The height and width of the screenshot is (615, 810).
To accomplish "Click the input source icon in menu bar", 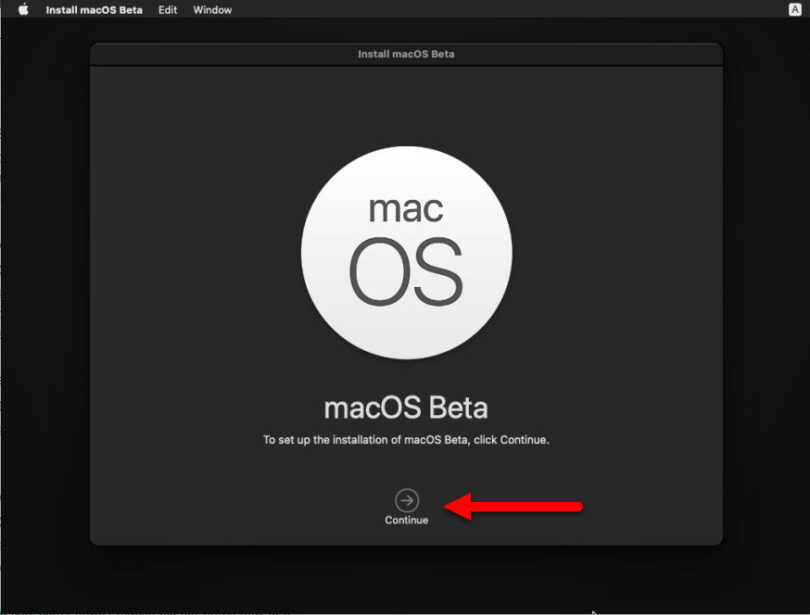I will (x=795, y=9).
